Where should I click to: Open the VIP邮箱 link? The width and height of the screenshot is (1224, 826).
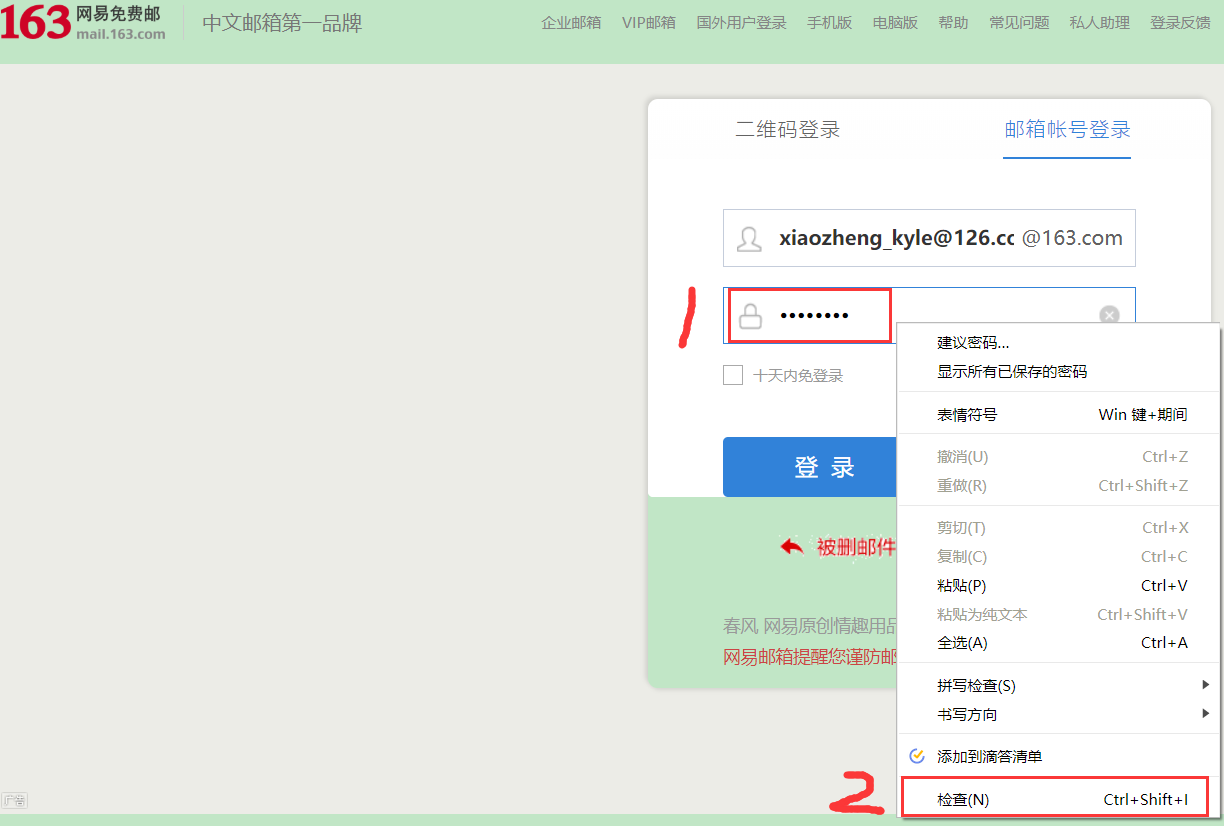[648, 22]
